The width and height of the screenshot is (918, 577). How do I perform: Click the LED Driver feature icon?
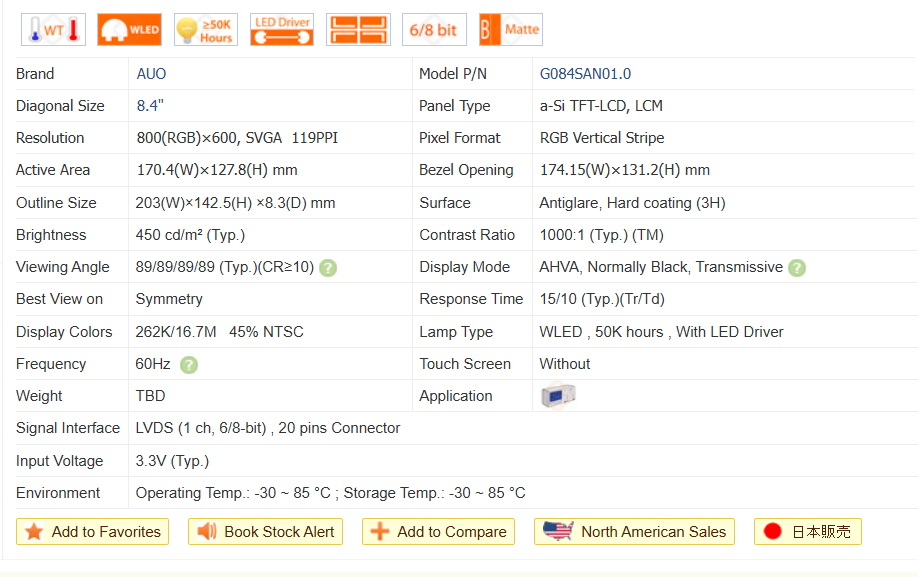(282, 30)
